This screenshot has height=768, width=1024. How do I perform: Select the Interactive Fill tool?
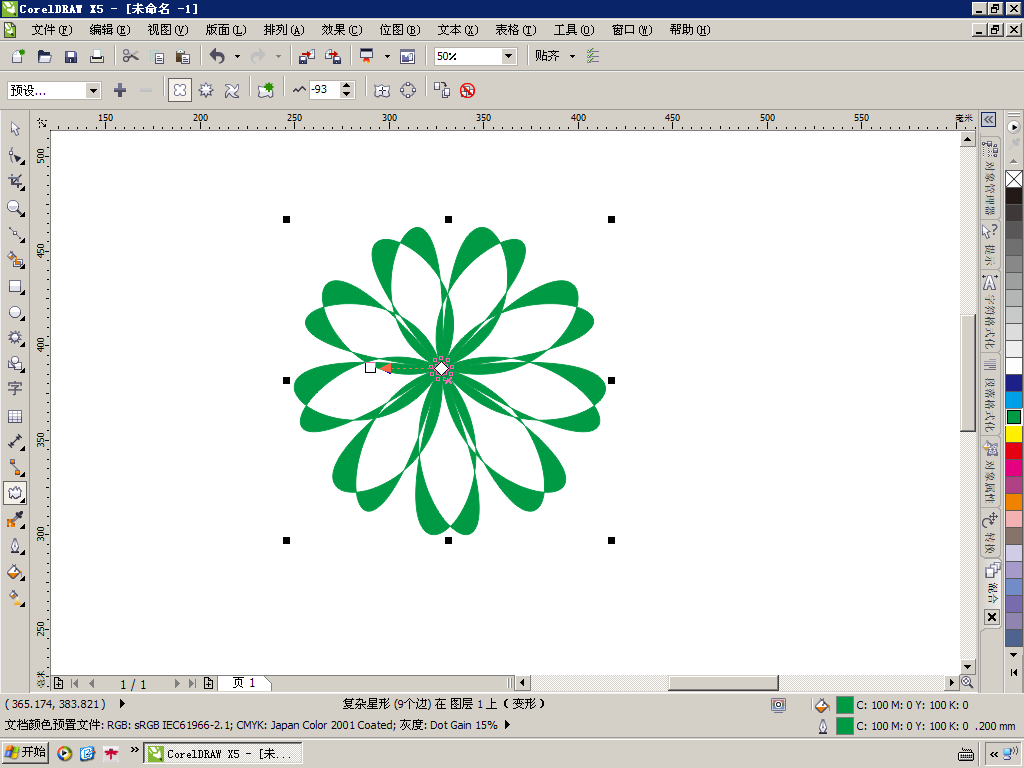click(x=15, y=598)
